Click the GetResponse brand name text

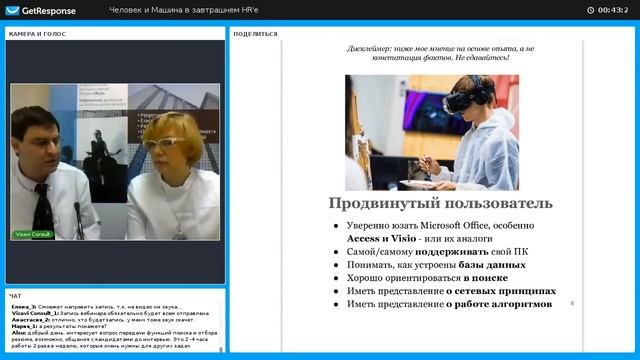pyautogui.click(x=49, y=11)
